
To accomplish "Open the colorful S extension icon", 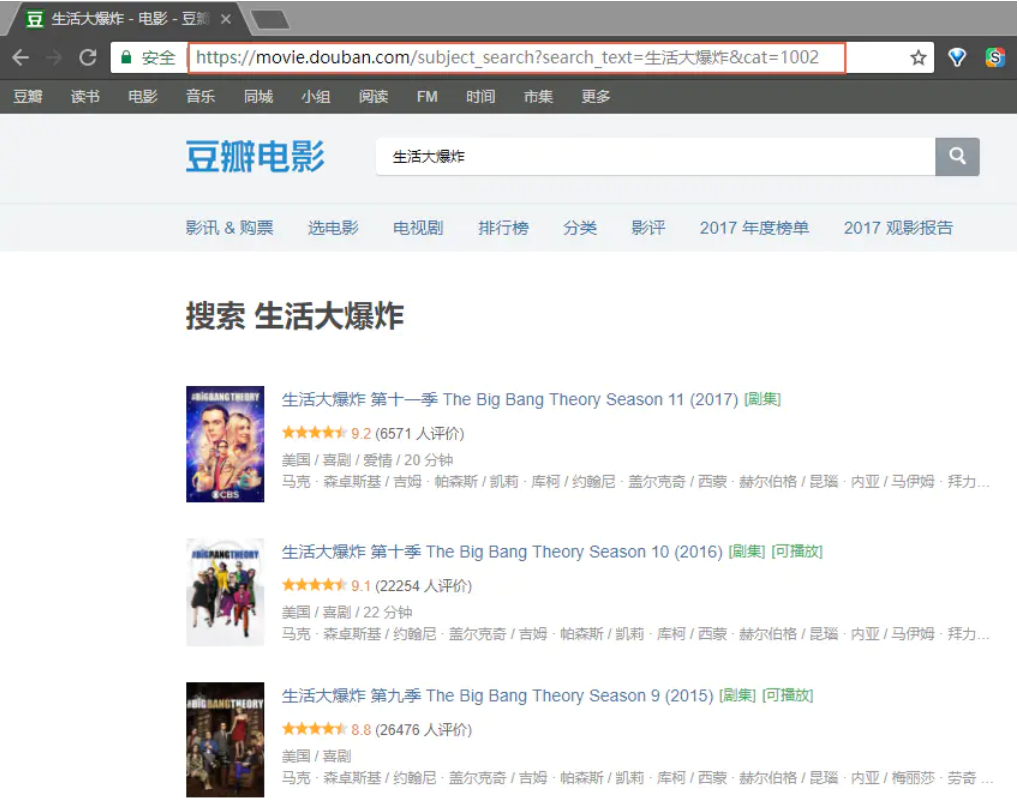I will [x=995, y=58].
